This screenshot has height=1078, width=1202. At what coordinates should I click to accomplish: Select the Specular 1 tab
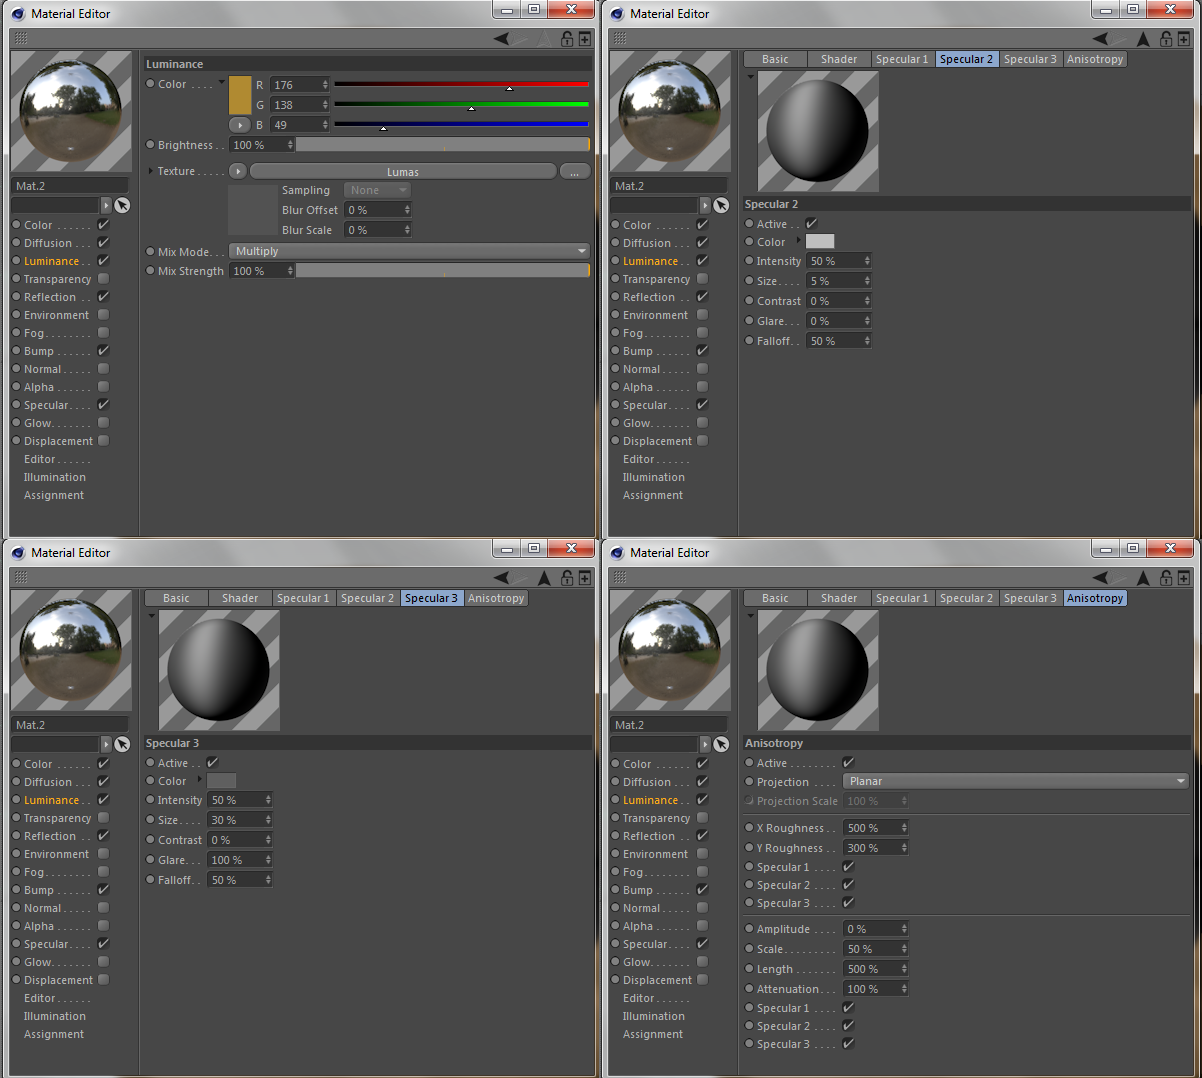(x=902, y=59)
